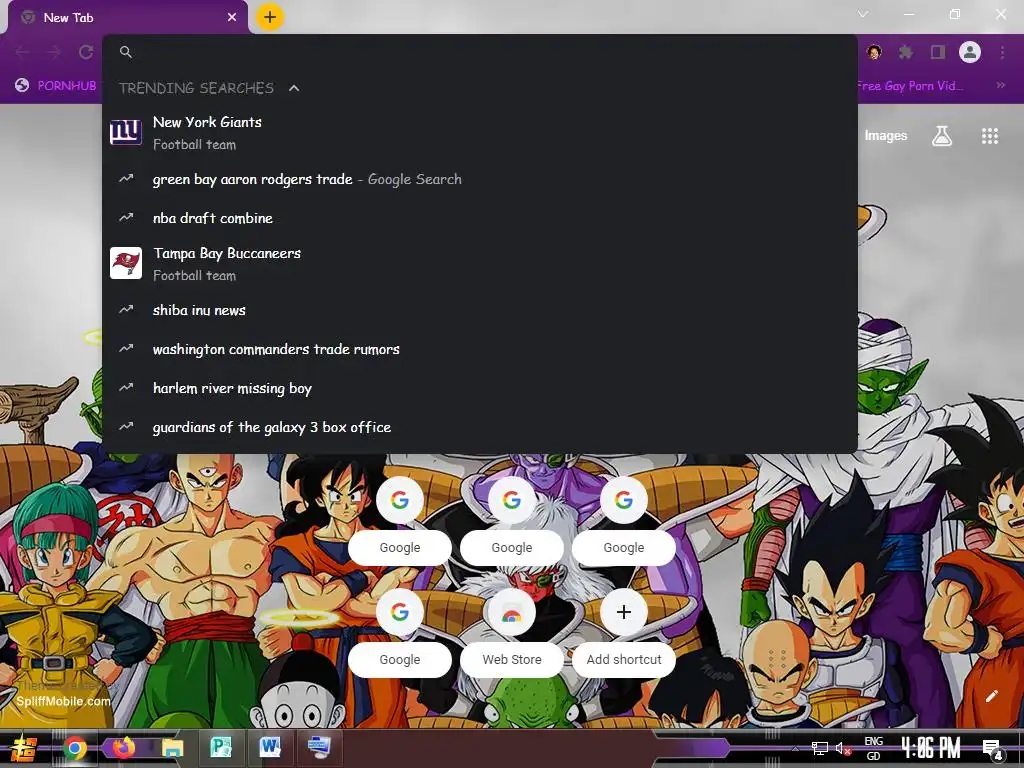This screenshot has height=768, width=1024.
Task: Click the search magnifier icon in omnibox
Action: click(126, 52)
